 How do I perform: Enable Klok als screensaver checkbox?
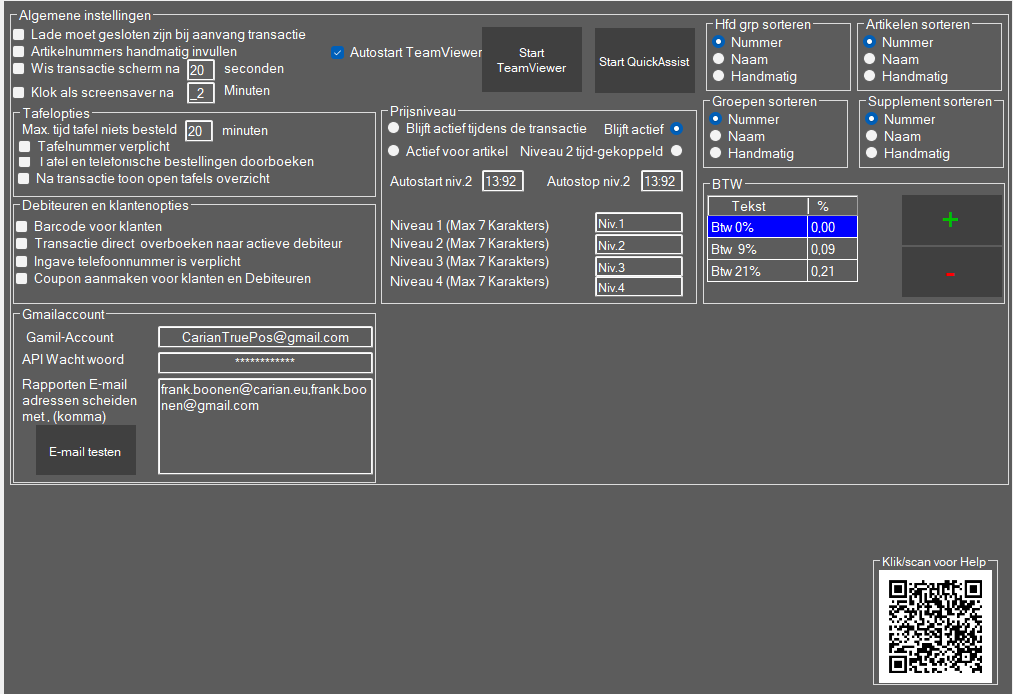19,92
